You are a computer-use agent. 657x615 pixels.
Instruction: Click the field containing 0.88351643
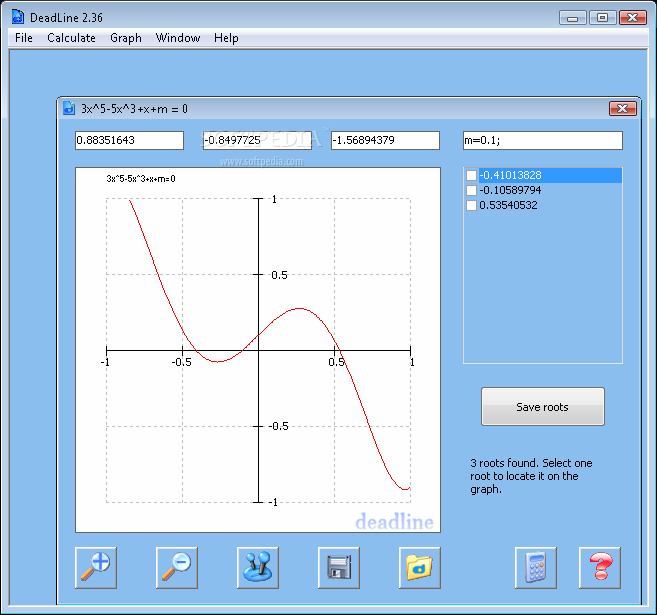pos(129,140)
